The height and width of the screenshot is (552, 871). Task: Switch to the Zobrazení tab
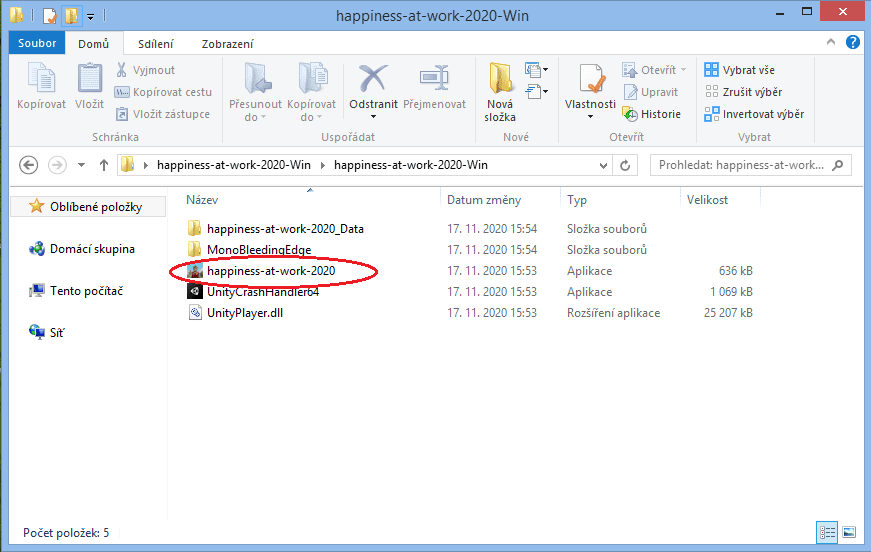[227, 44]
